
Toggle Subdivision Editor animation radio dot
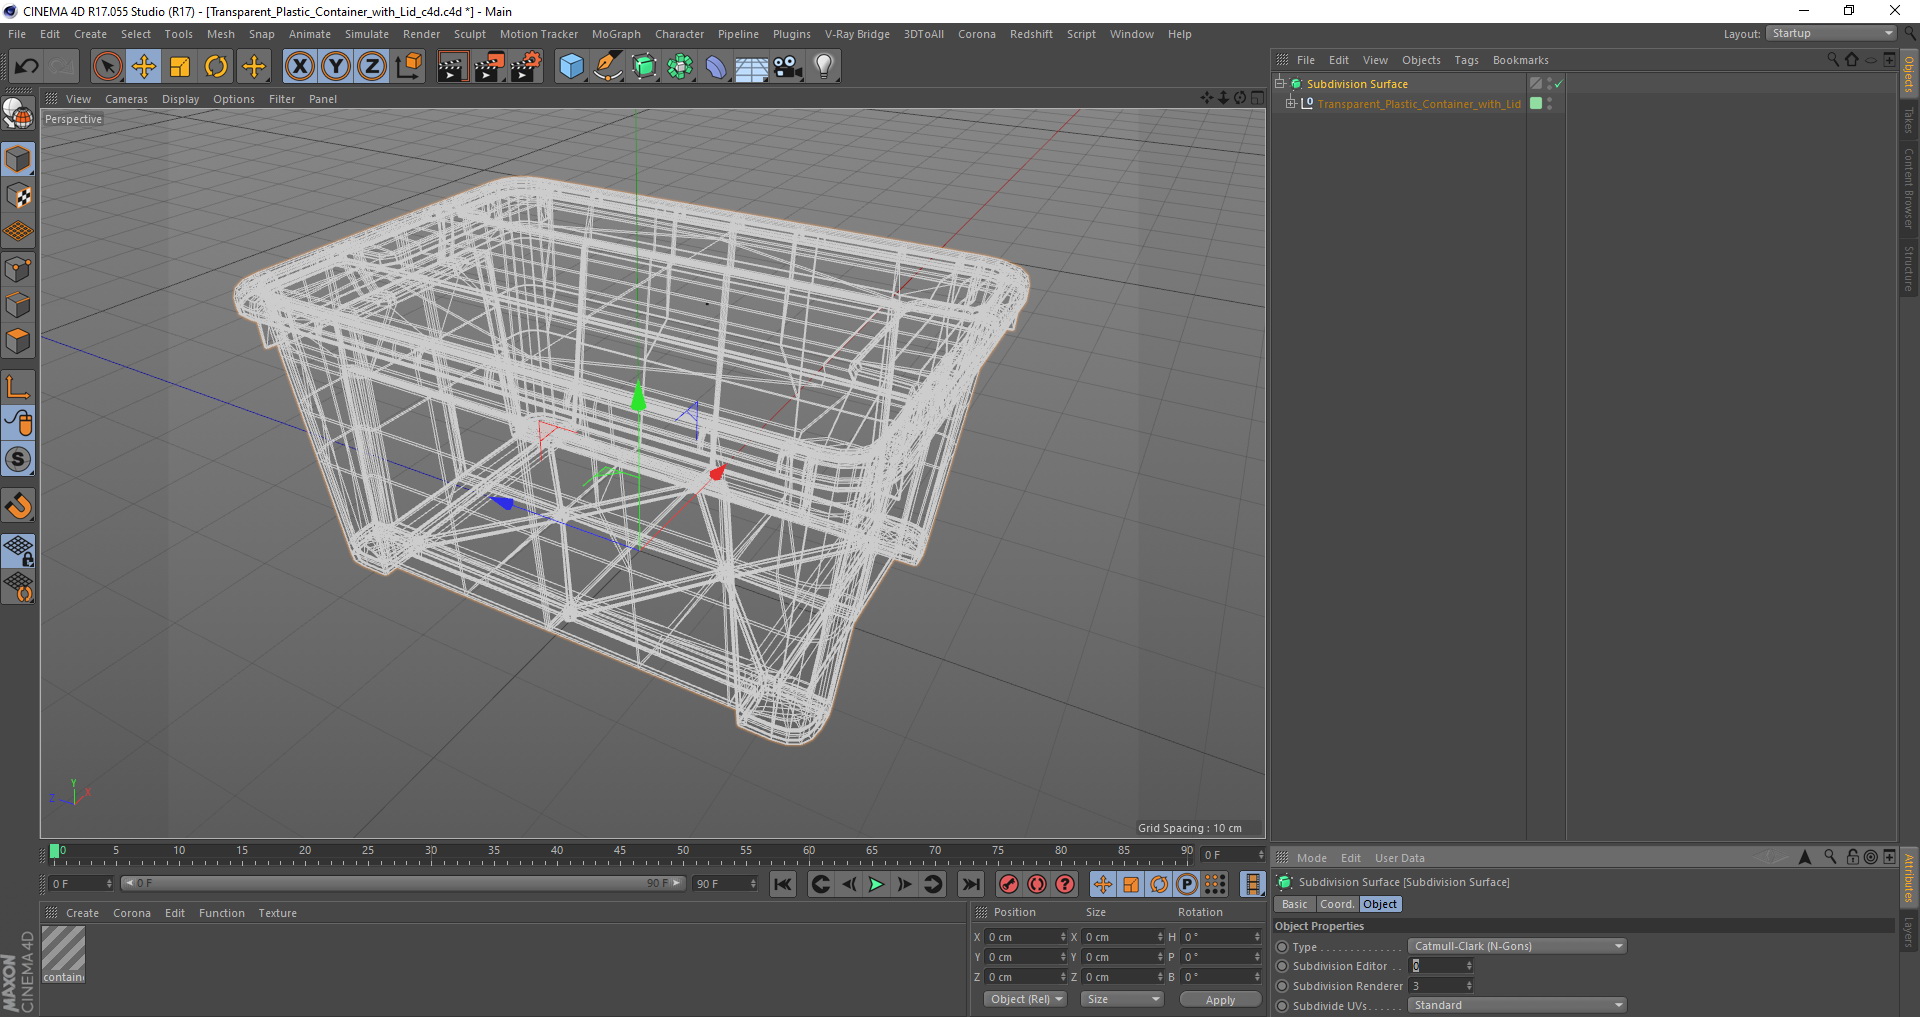point(1282,966)
